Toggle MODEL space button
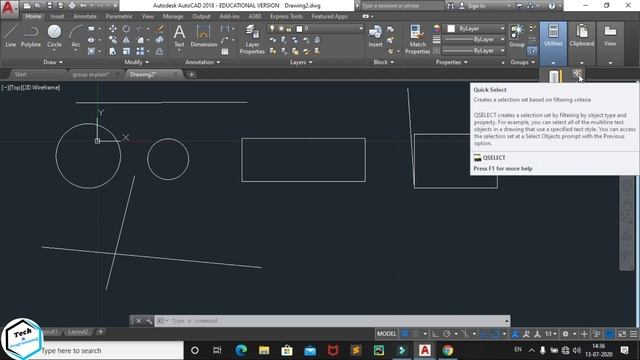The height and width of the screenshot is (360, 640). tap(386, 334)
